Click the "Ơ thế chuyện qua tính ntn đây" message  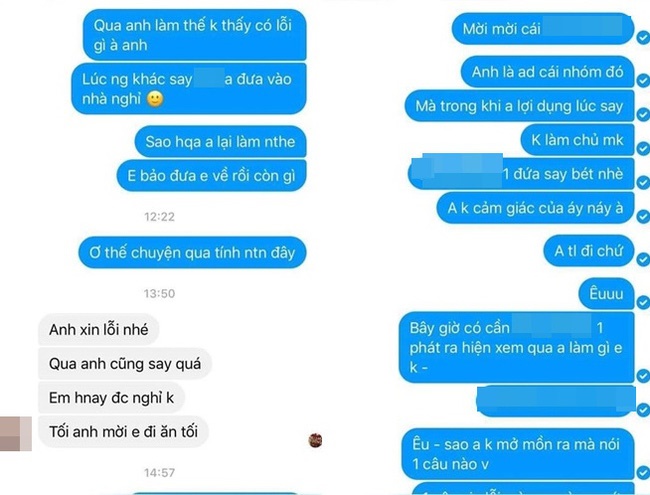pos(192,252)
